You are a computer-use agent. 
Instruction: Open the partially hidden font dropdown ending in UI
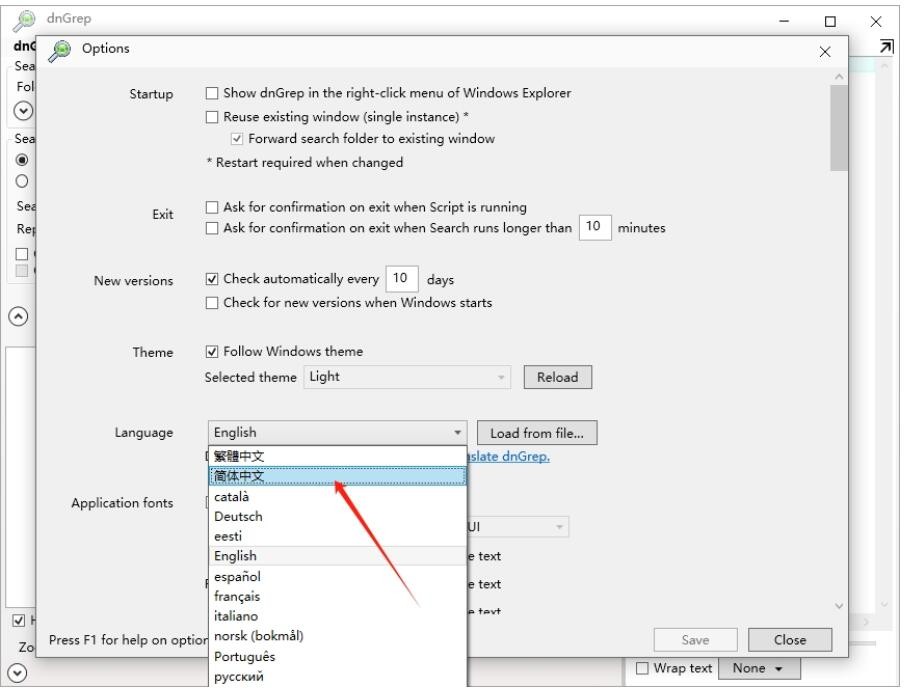[517, 527]
